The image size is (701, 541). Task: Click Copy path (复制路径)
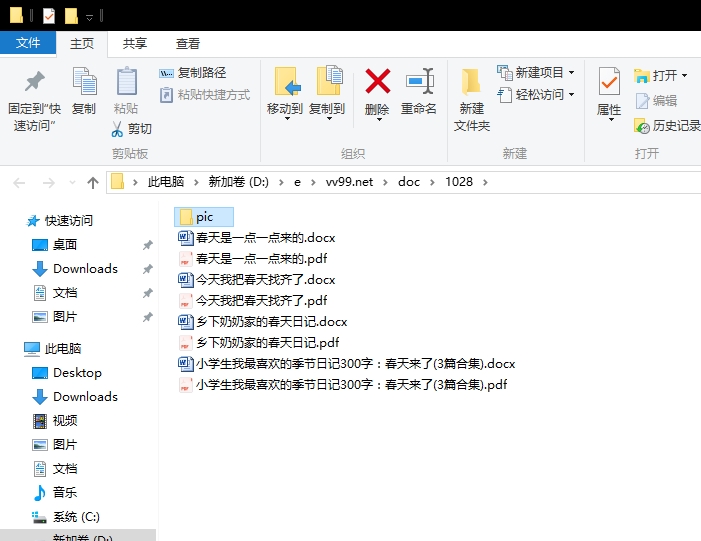pyautogui.click(x=193, y=73)
